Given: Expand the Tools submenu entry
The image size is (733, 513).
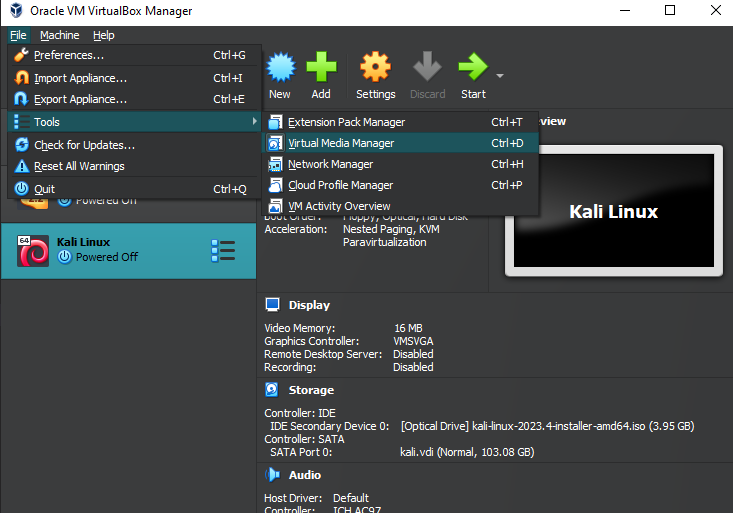Looking at the screenshot, I should pos(134,122).
